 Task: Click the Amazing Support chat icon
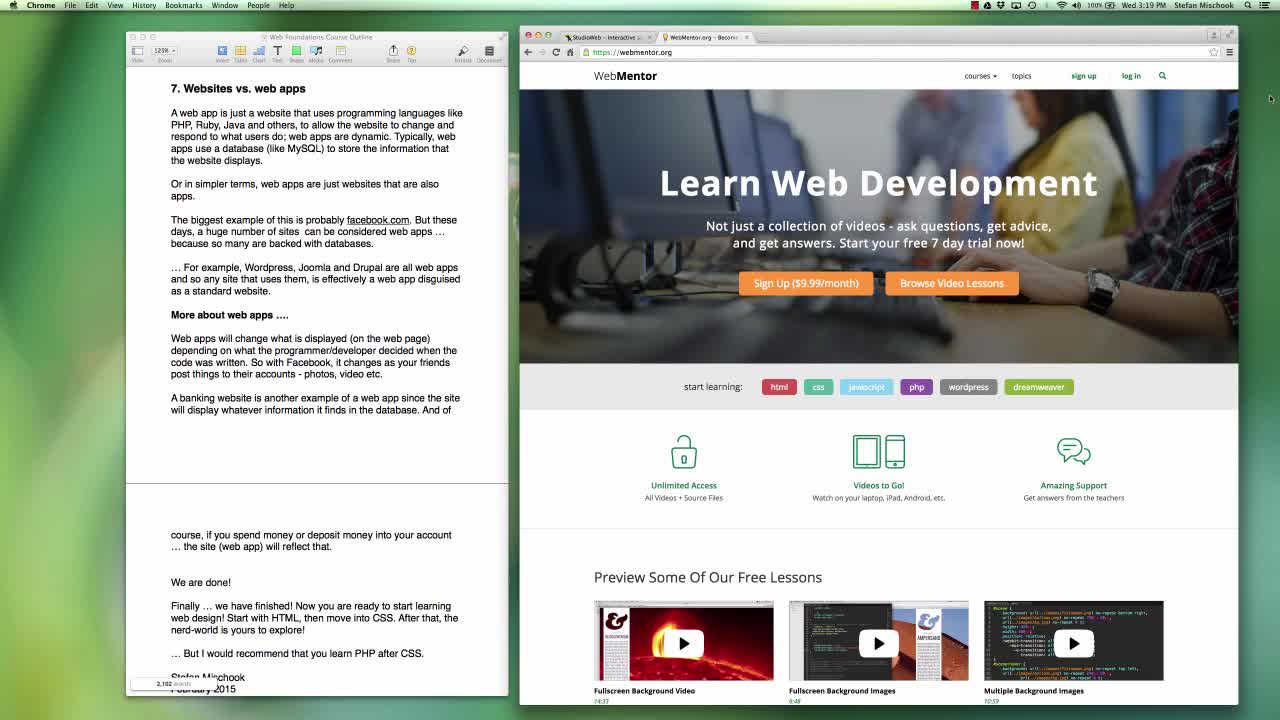pyautogui.click(x=1073, y=451)
